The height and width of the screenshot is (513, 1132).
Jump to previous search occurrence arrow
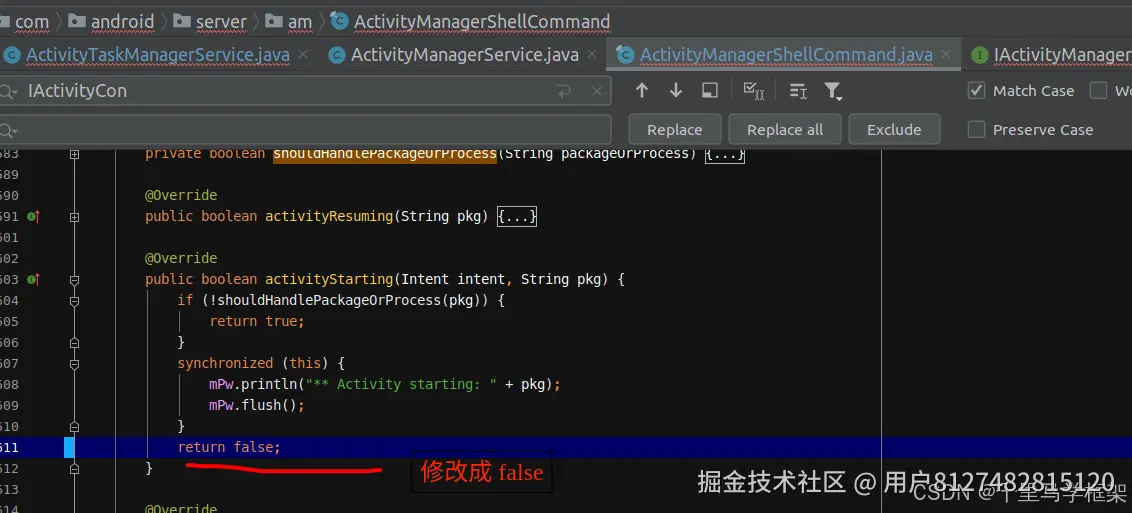pyautogui.click(x=641, y=90)
